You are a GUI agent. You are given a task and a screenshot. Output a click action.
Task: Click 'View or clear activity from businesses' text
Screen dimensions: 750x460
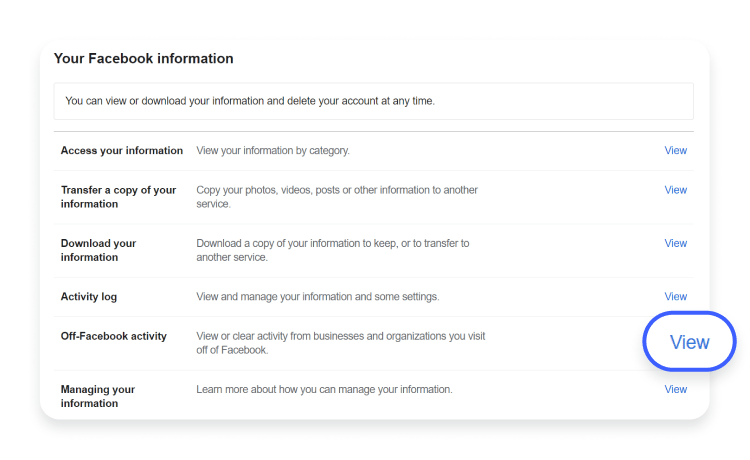tap(341, 343)
